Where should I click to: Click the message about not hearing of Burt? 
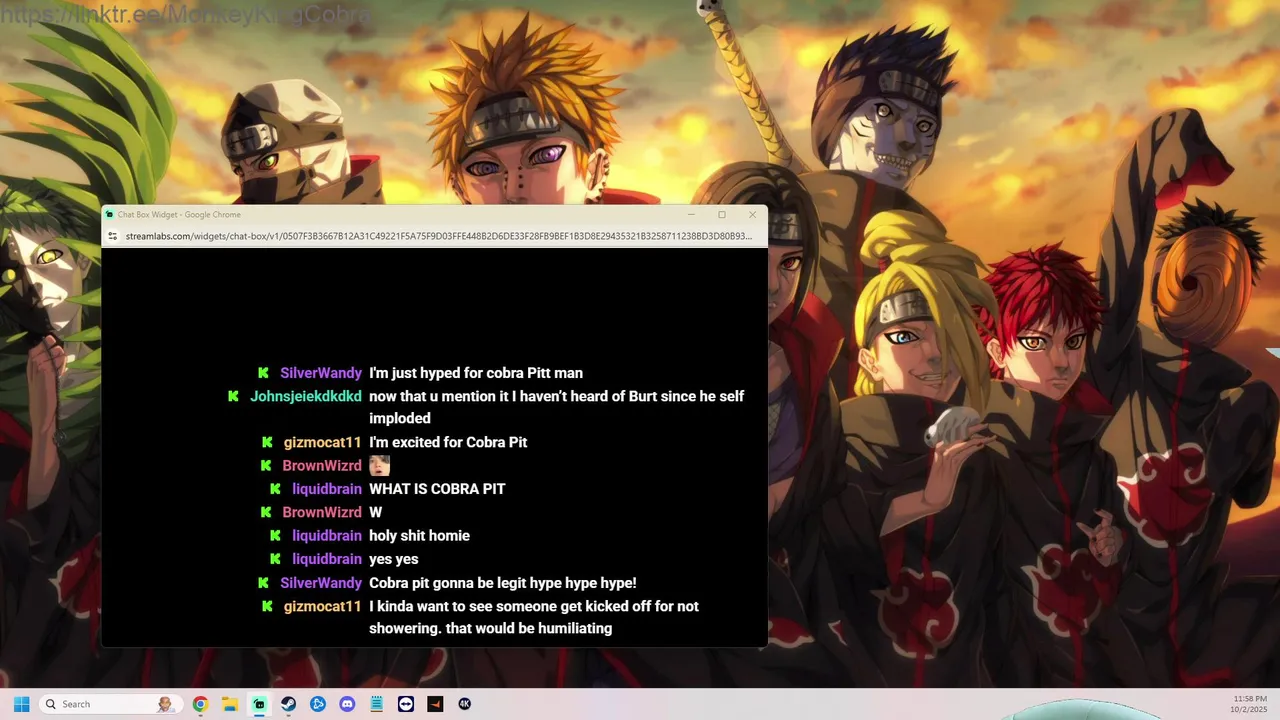pyautogui.click(x=557, y=407)
